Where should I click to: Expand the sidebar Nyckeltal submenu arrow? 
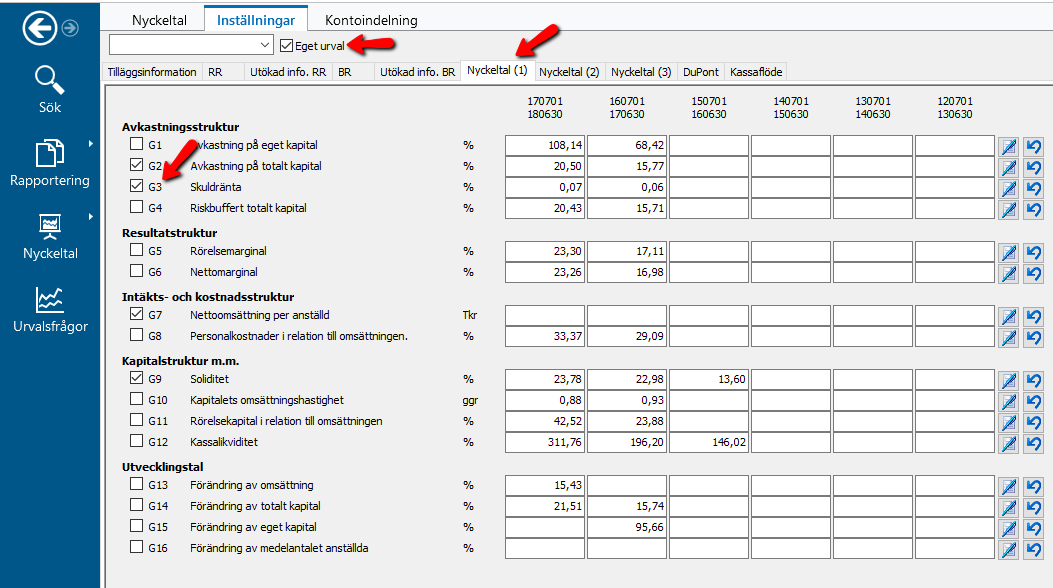(x=90, y=217)
